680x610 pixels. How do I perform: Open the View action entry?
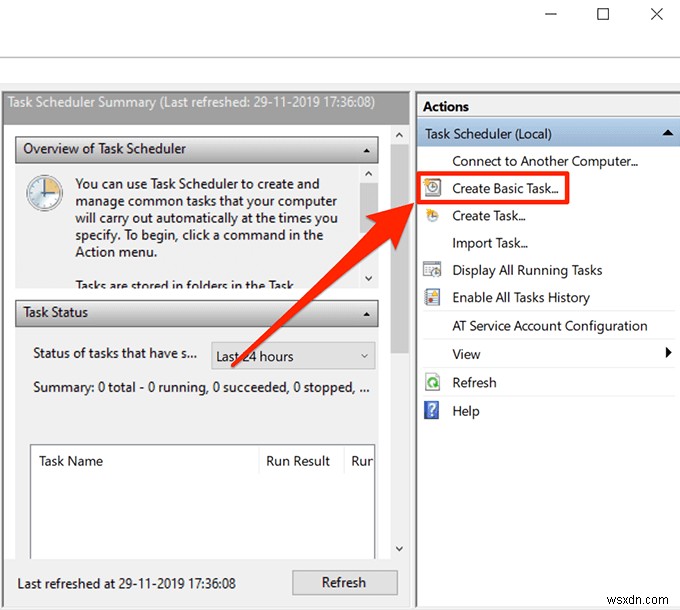tap(466, 354)
